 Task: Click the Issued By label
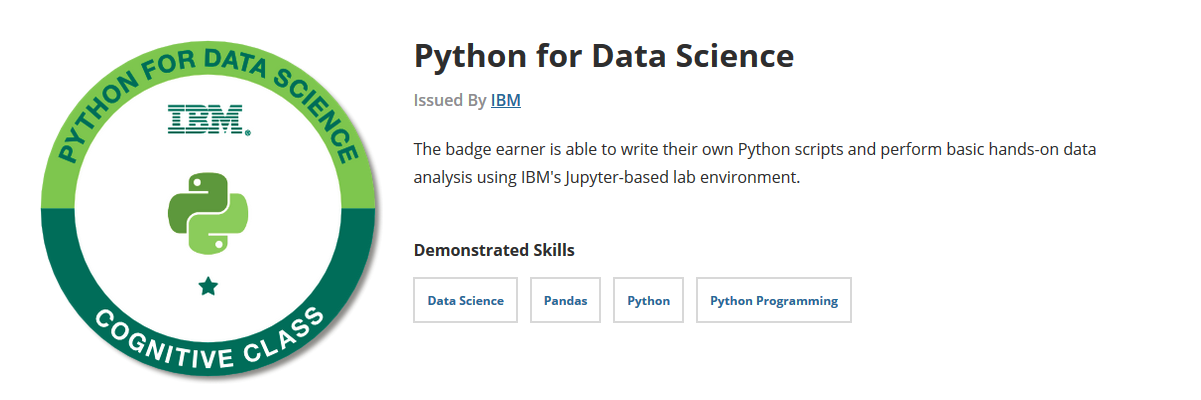click(450, 101)
